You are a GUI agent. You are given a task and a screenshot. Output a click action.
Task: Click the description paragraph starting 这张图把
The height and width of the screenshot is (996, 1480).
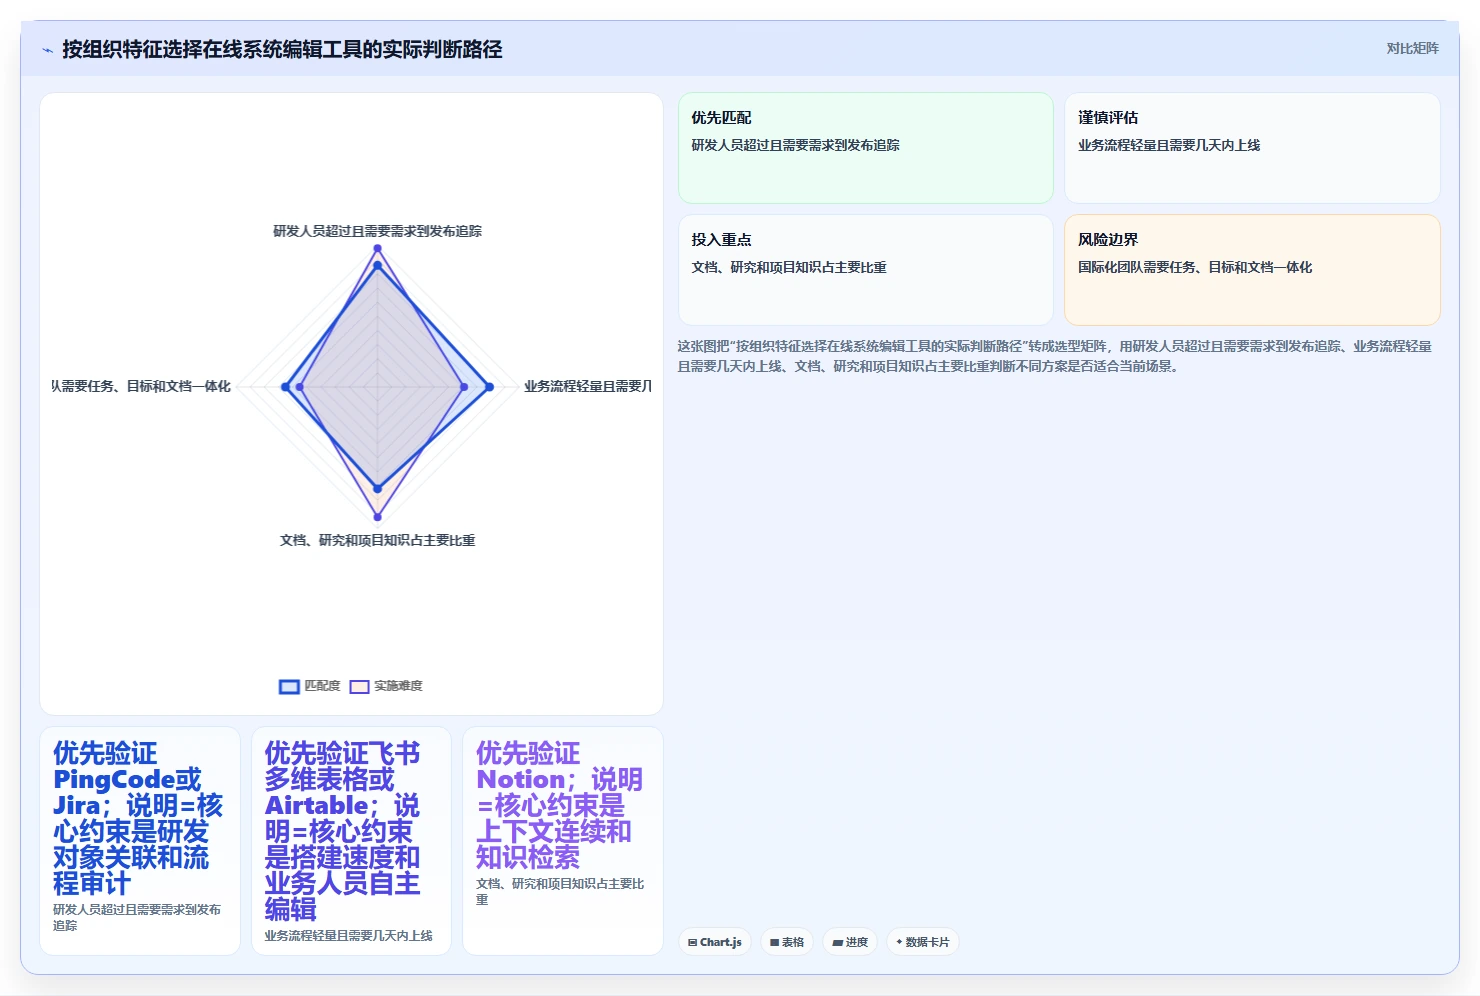(x=1055, y=356)
